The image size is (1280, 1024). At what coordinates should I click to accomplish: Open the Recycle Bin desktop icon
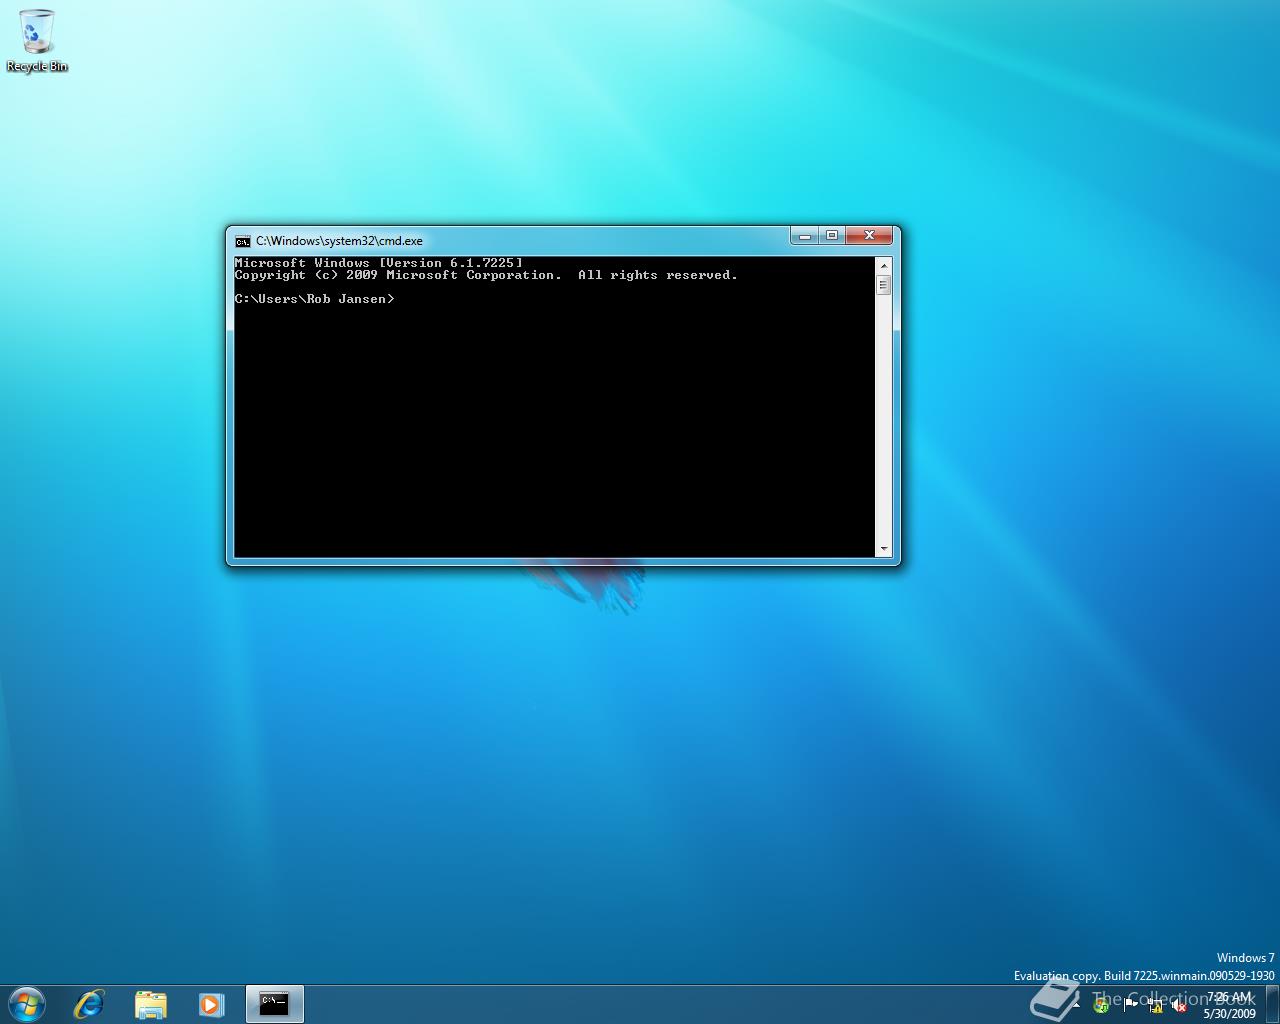37,40
